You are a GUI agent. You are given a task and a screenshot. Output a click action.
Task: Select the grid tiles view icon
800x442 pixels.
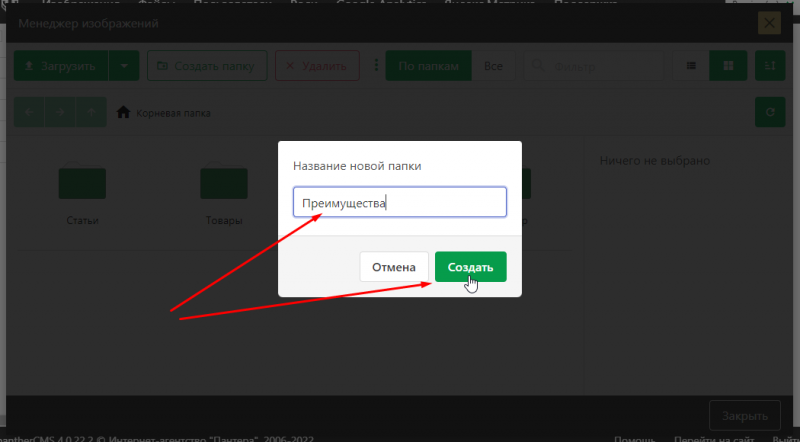click(x=729, y=67)
